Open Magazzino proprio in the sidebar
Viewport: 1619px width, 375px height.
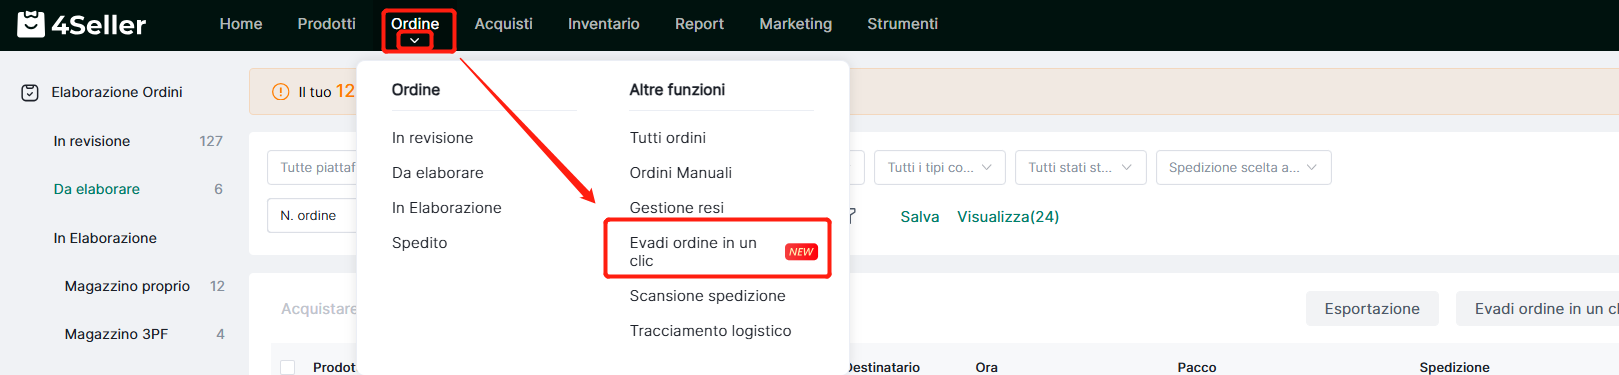pyautogui.click(x=127, y=286)
